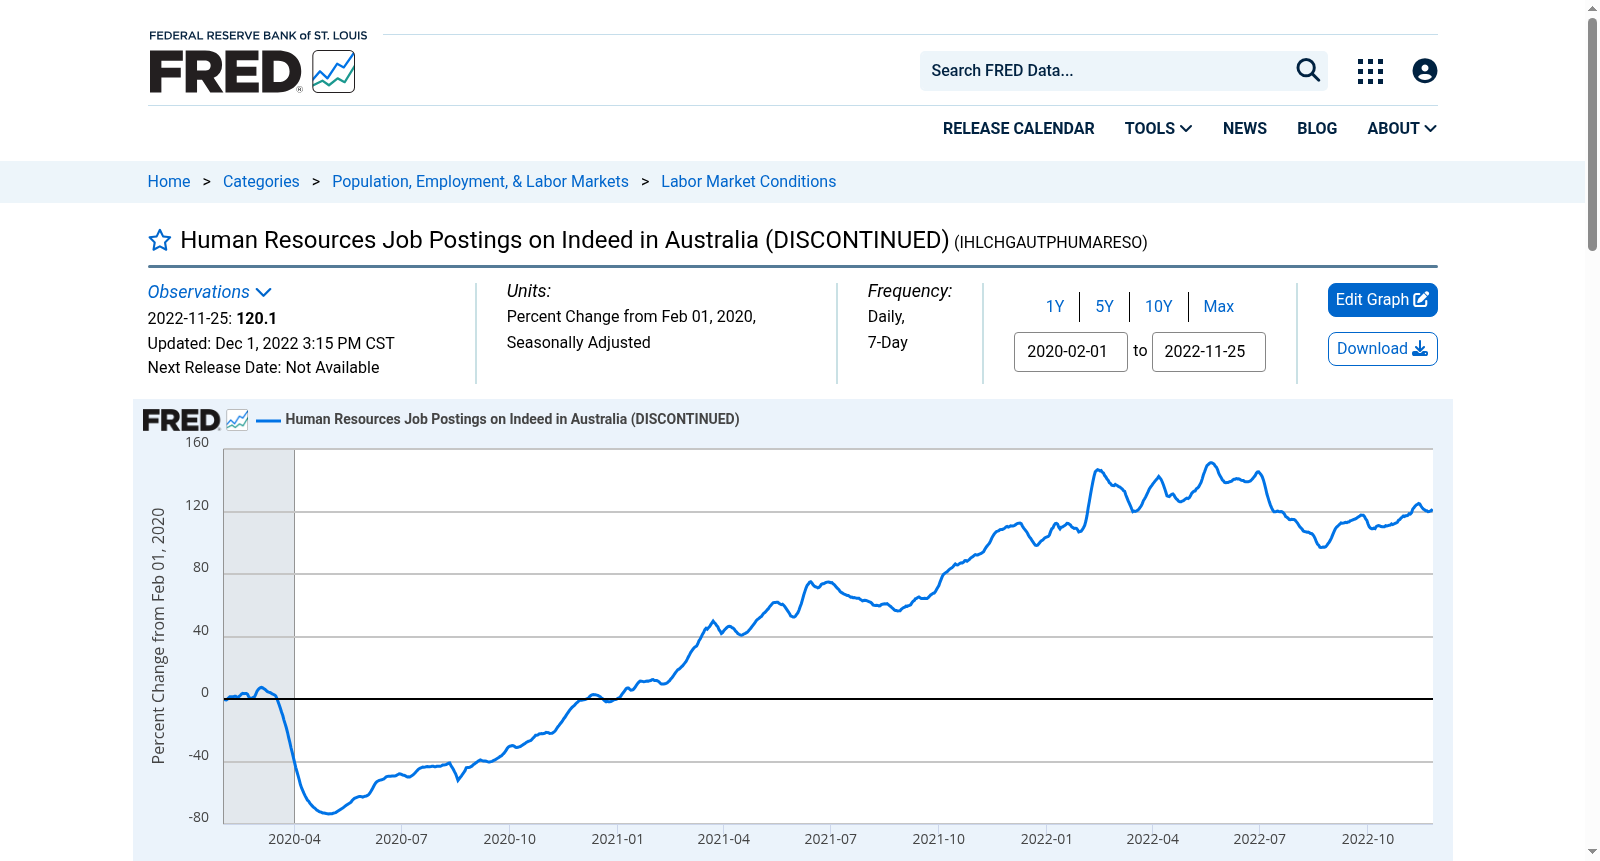Open the News menu item

[1245, 129]
